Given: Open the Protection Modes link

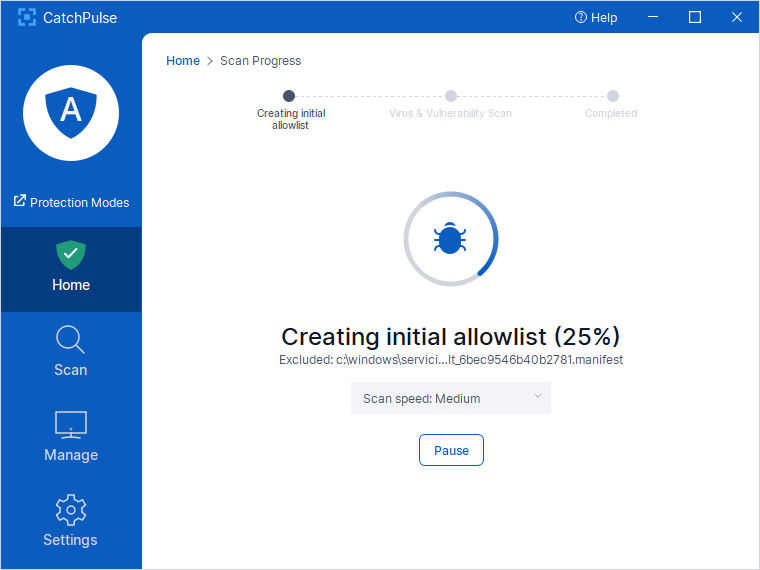Looking at the screenshot, I should [x=80, y=202].
